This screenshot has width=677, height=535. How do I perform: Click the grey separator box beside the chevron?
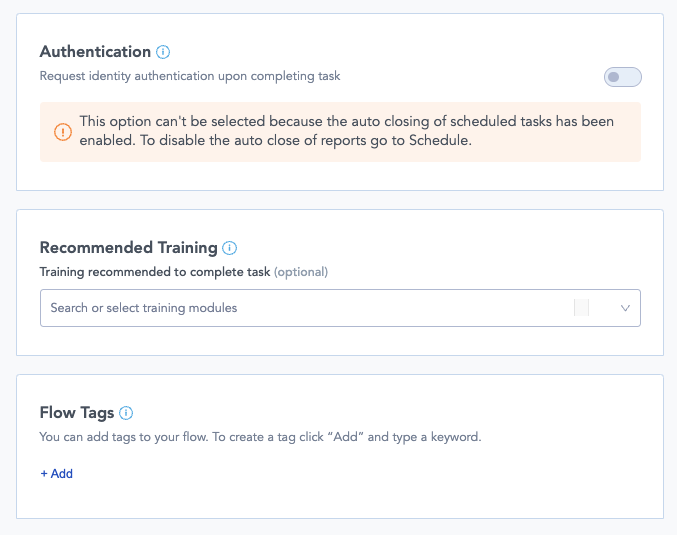[x=581, y=308]
